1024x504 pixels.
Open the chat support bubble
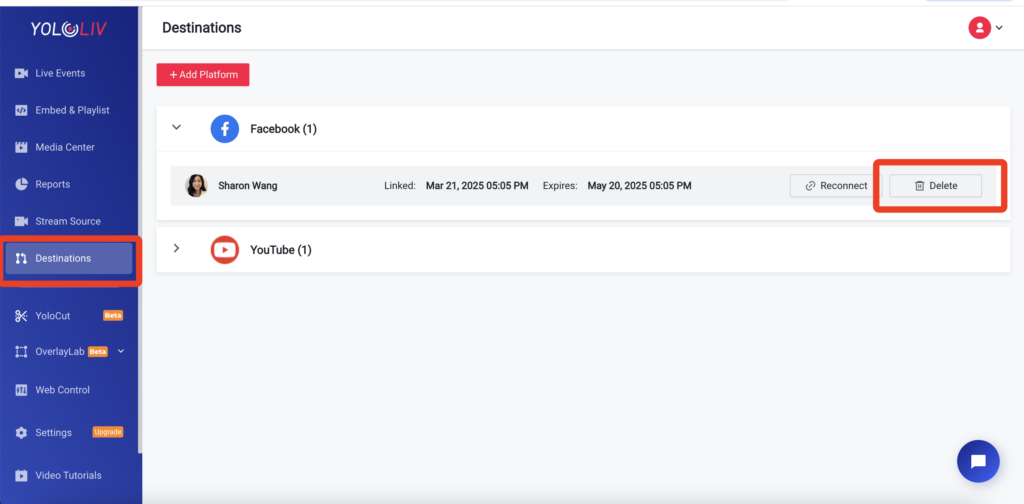pyautogui.click(x=978, y=462)
